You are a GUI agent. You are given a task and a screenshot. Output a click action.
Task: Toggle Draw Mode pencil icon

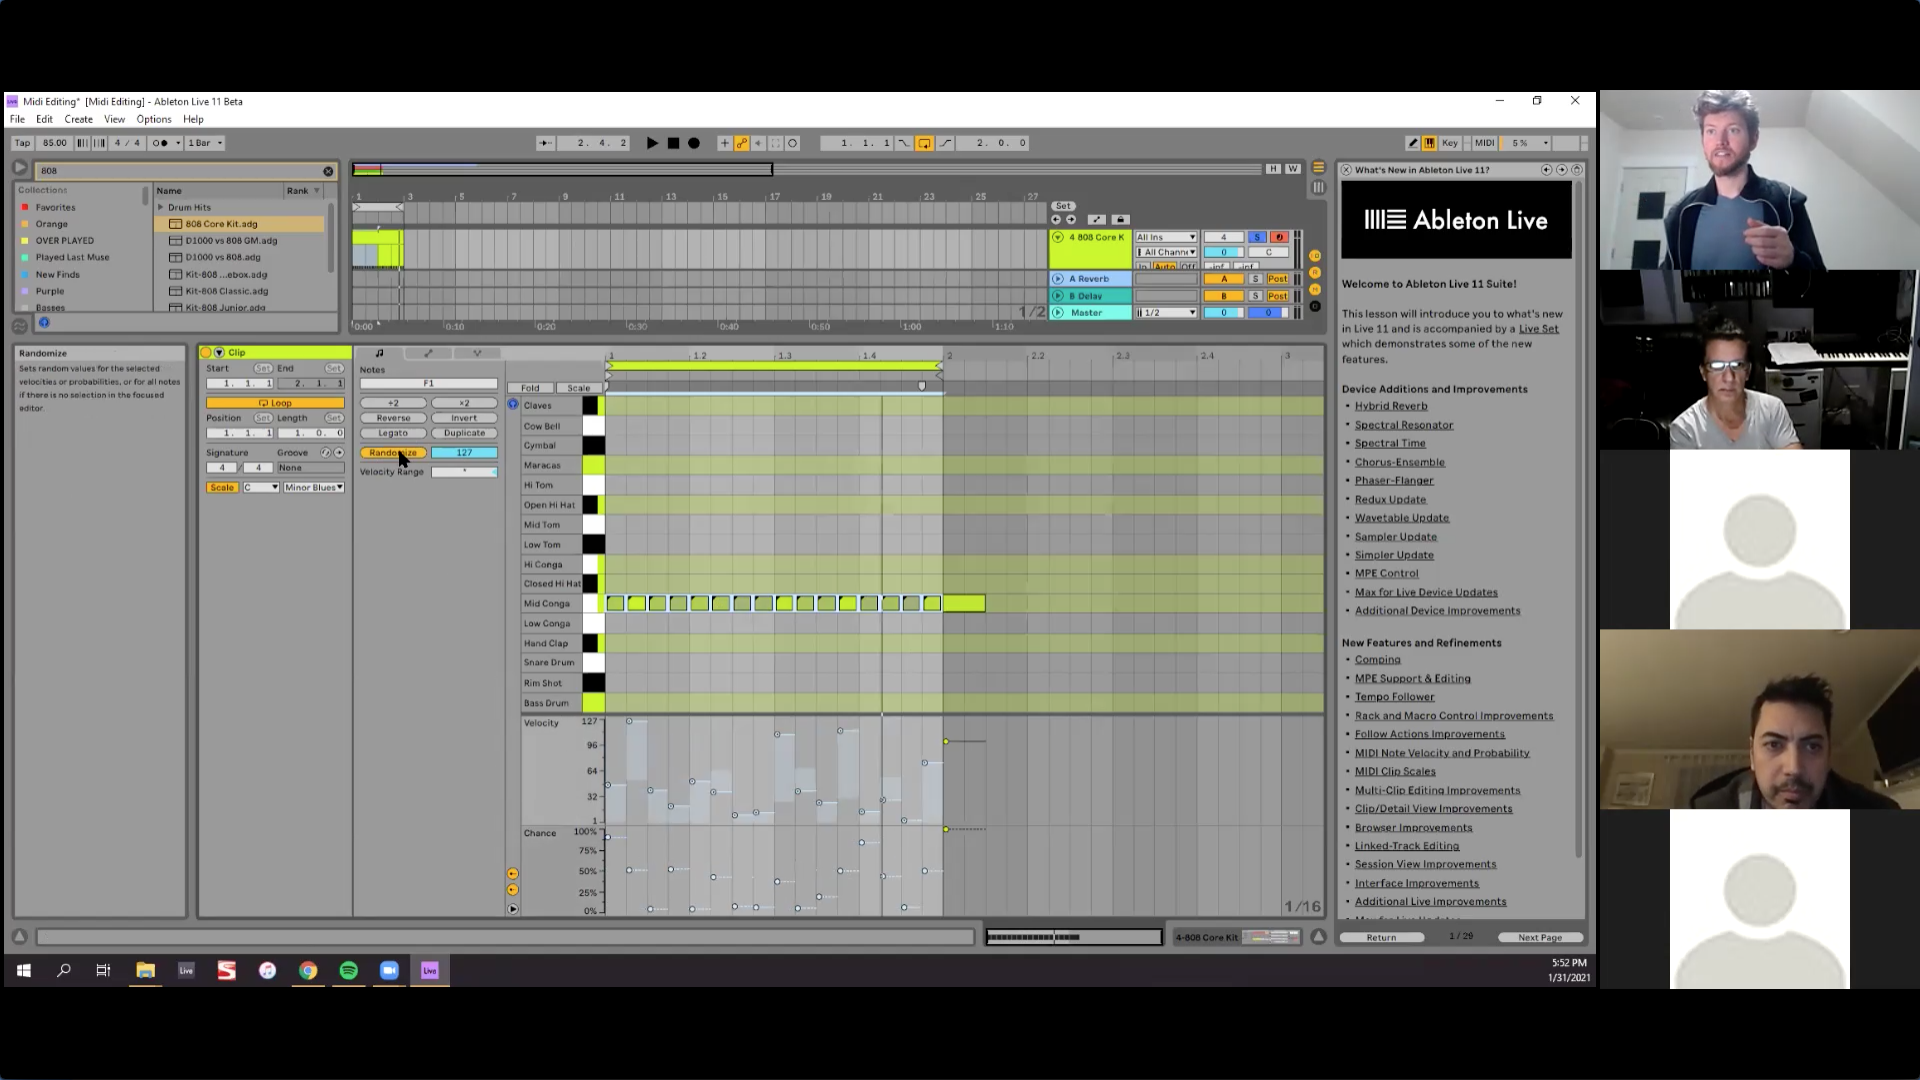[x=1412, y=143]
